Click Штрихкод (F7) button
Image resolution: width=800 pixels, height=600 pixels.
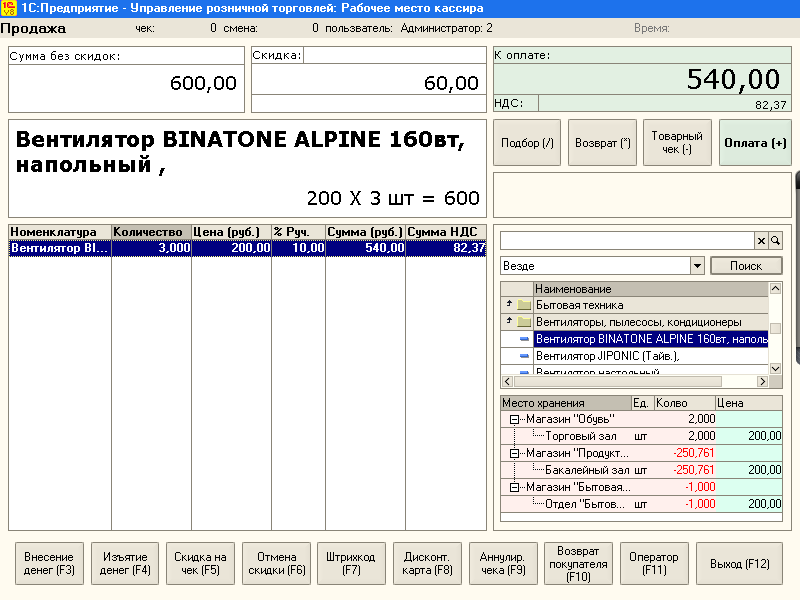click(351, 564)
